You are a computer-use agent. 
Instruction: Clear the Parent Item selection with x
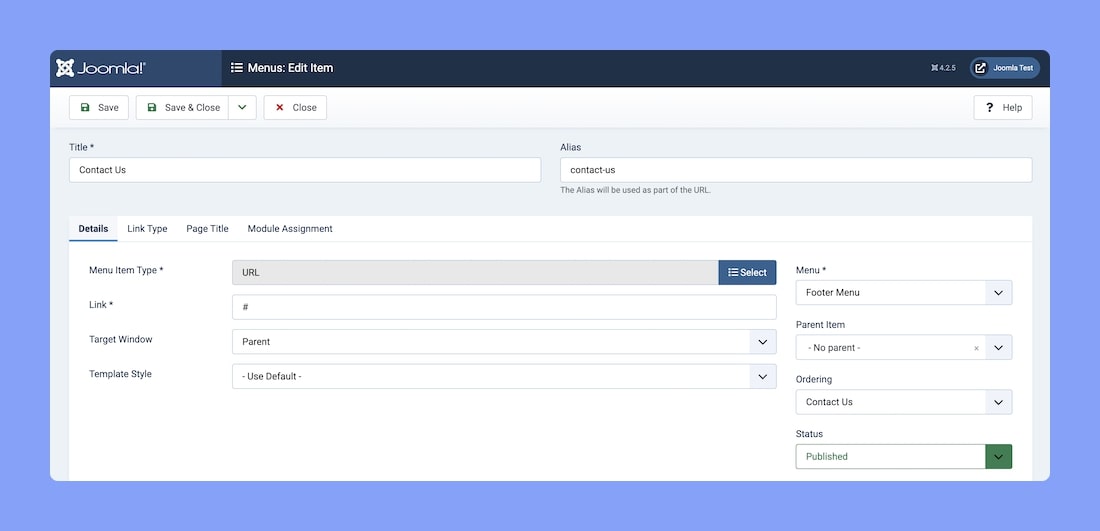tap(976, 348)
